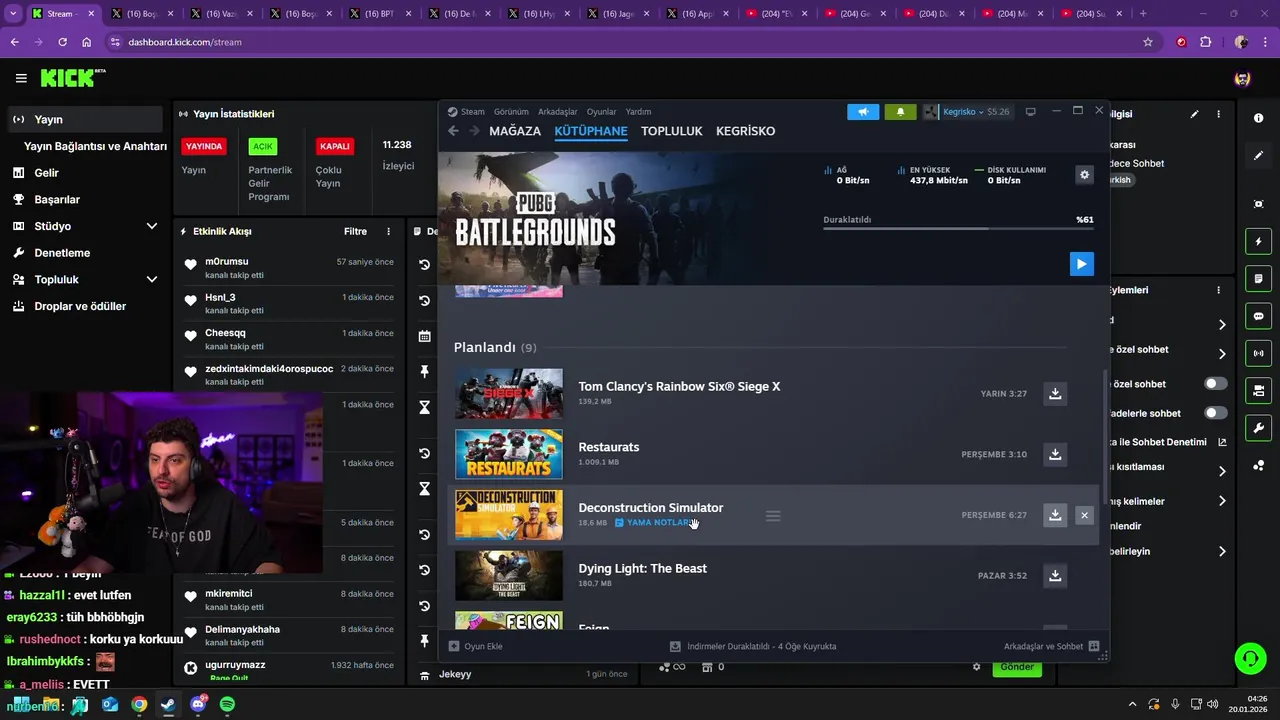This screenshot has width=1280, height=720.
Task: Open the Kick profile avatar
Action: click(x=1242, y=78)
